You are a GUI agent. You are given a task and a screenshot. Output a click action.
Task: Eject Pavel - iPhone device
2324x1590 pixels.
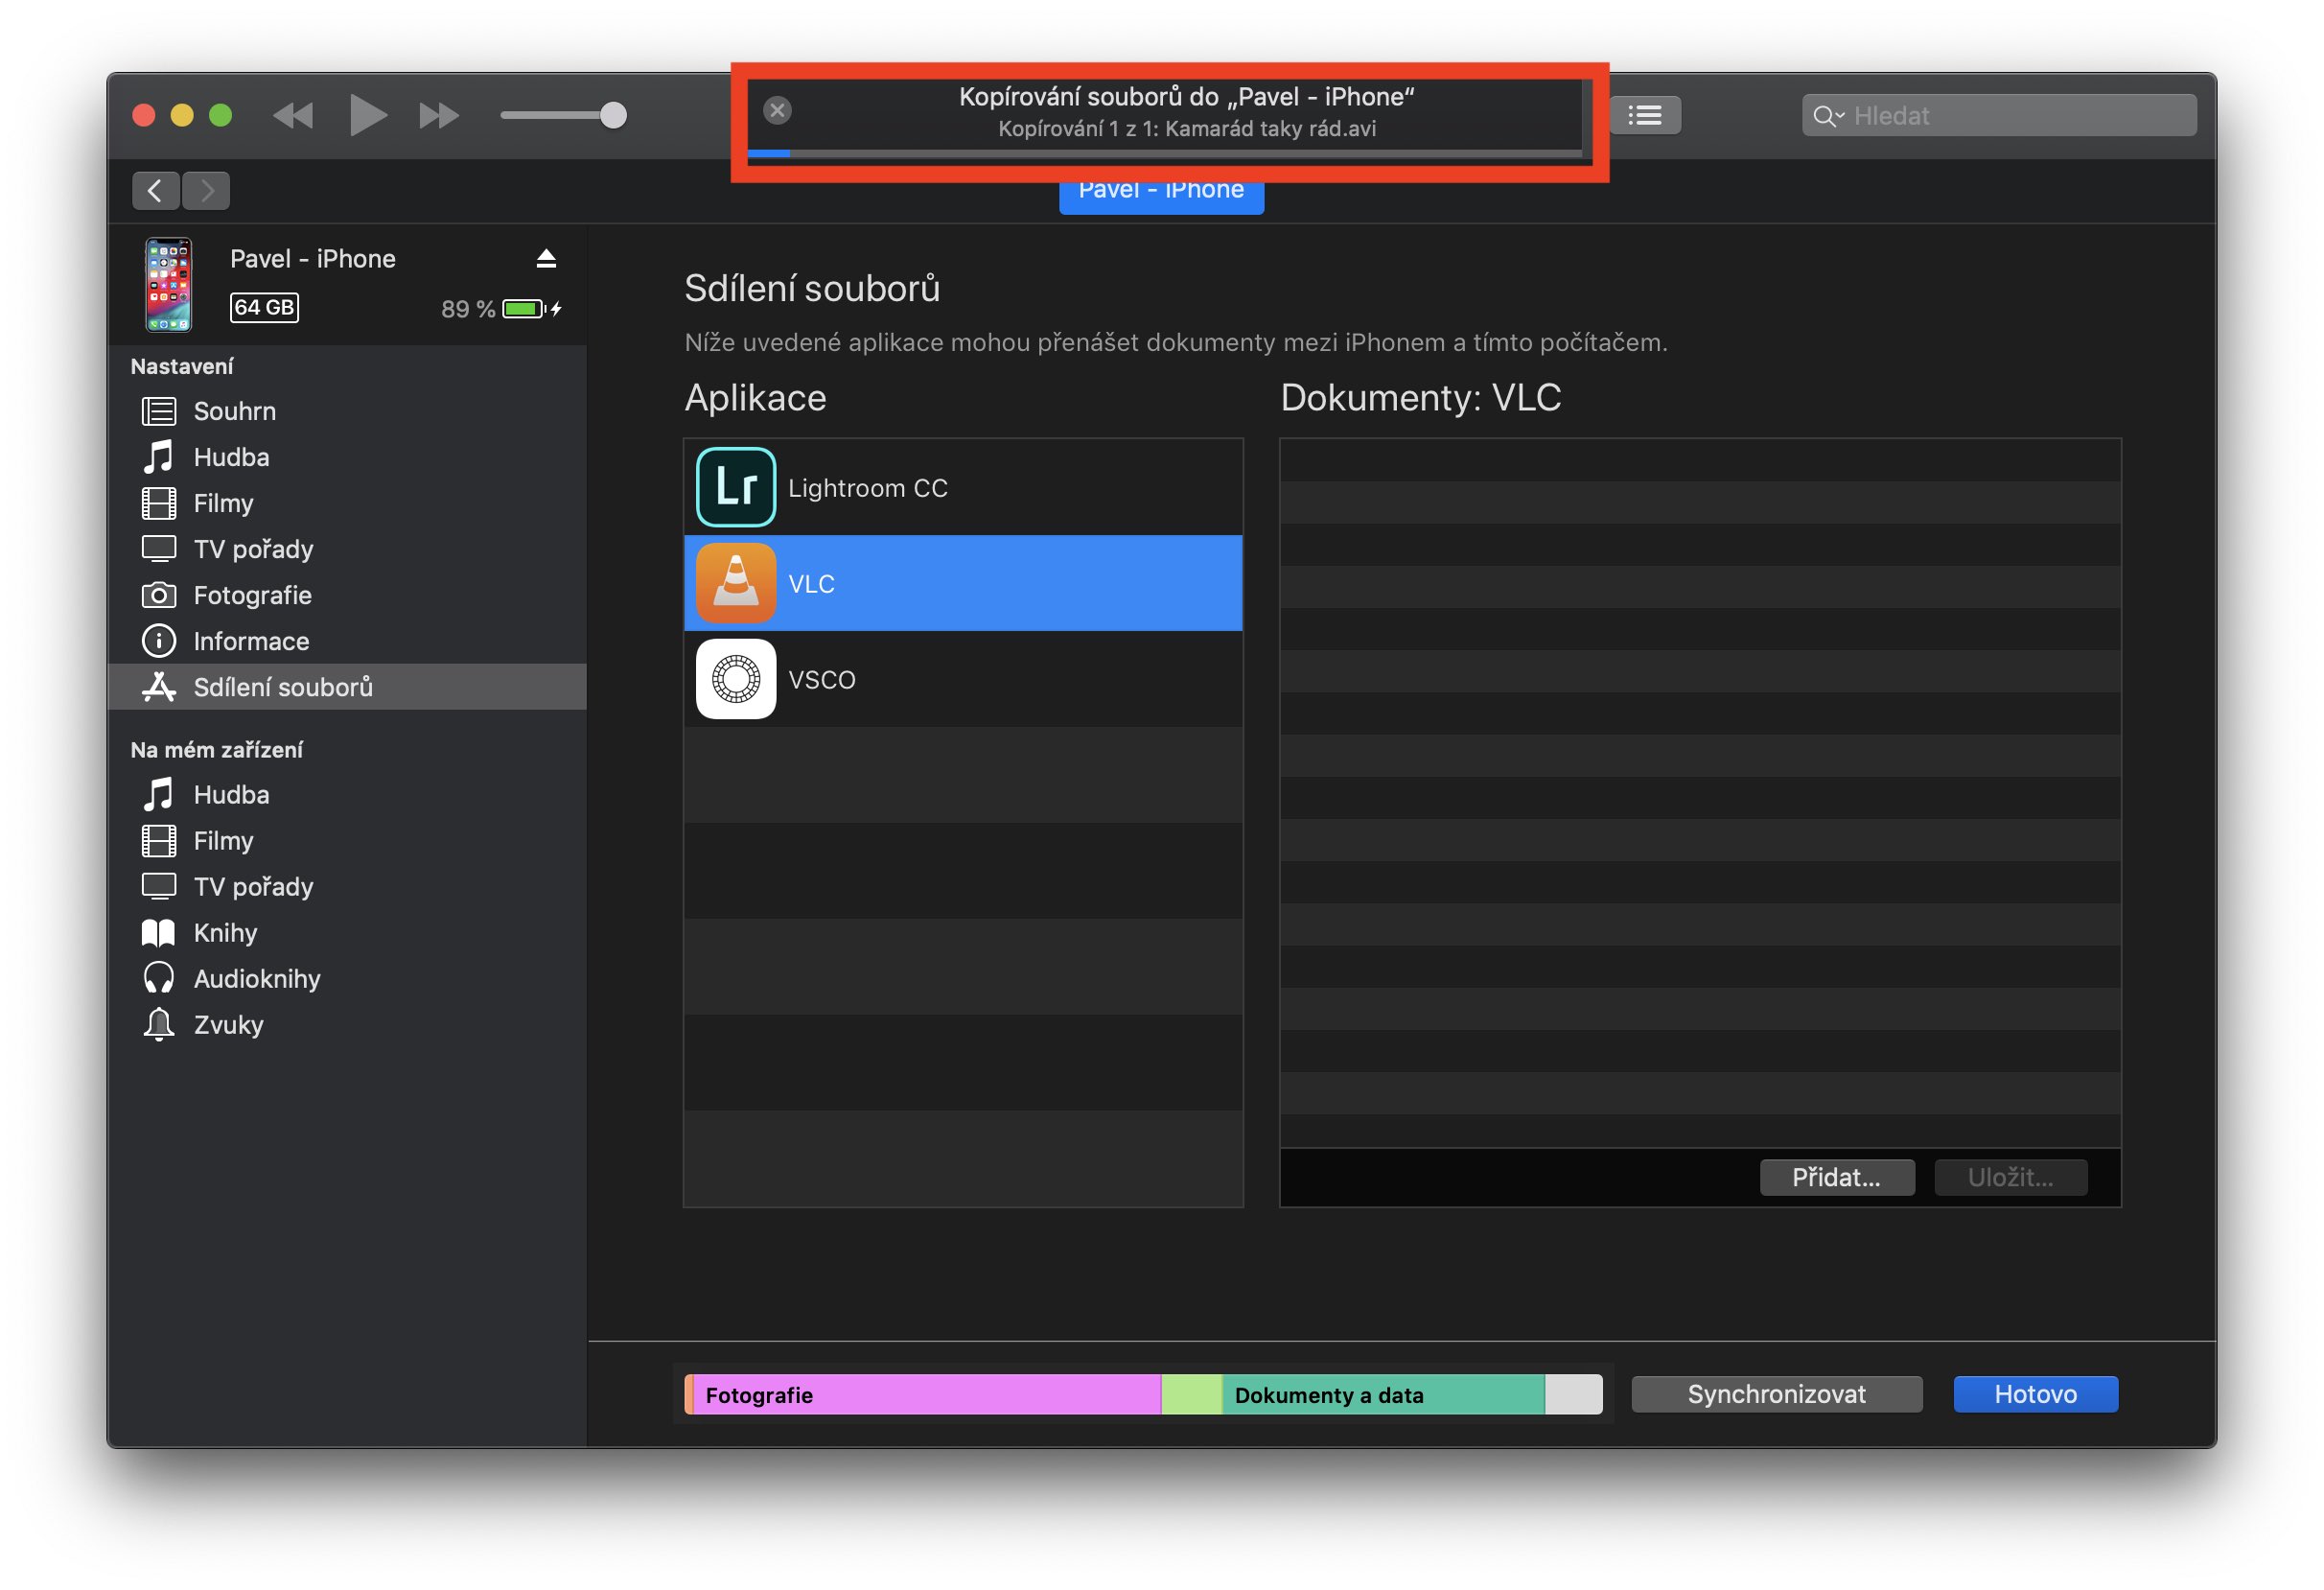tap(546, 259)
